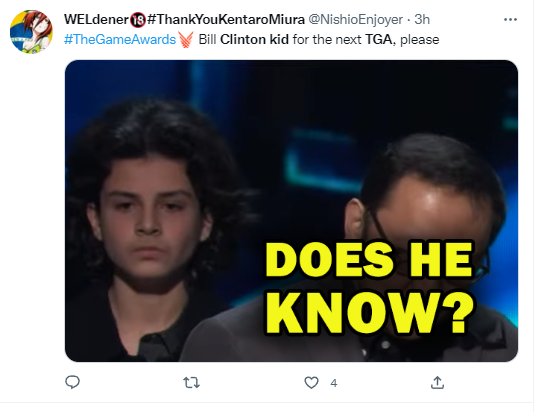Click the yellow DOES HE KNOW? caption
The height and width of the screenshot is (412, 542).
pyautogui.click(x=369, y=287)
